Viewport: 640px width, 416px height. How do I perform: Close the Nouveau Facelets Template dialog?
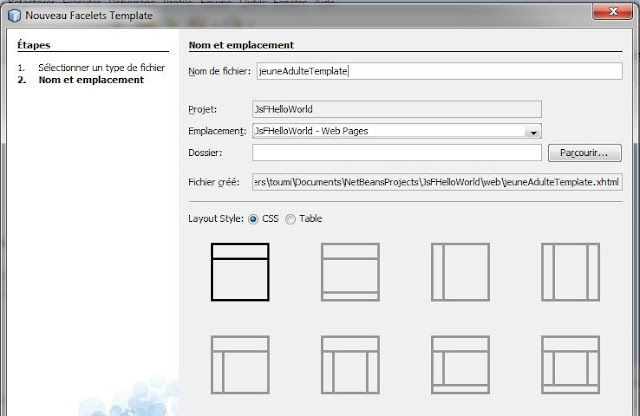612,11
